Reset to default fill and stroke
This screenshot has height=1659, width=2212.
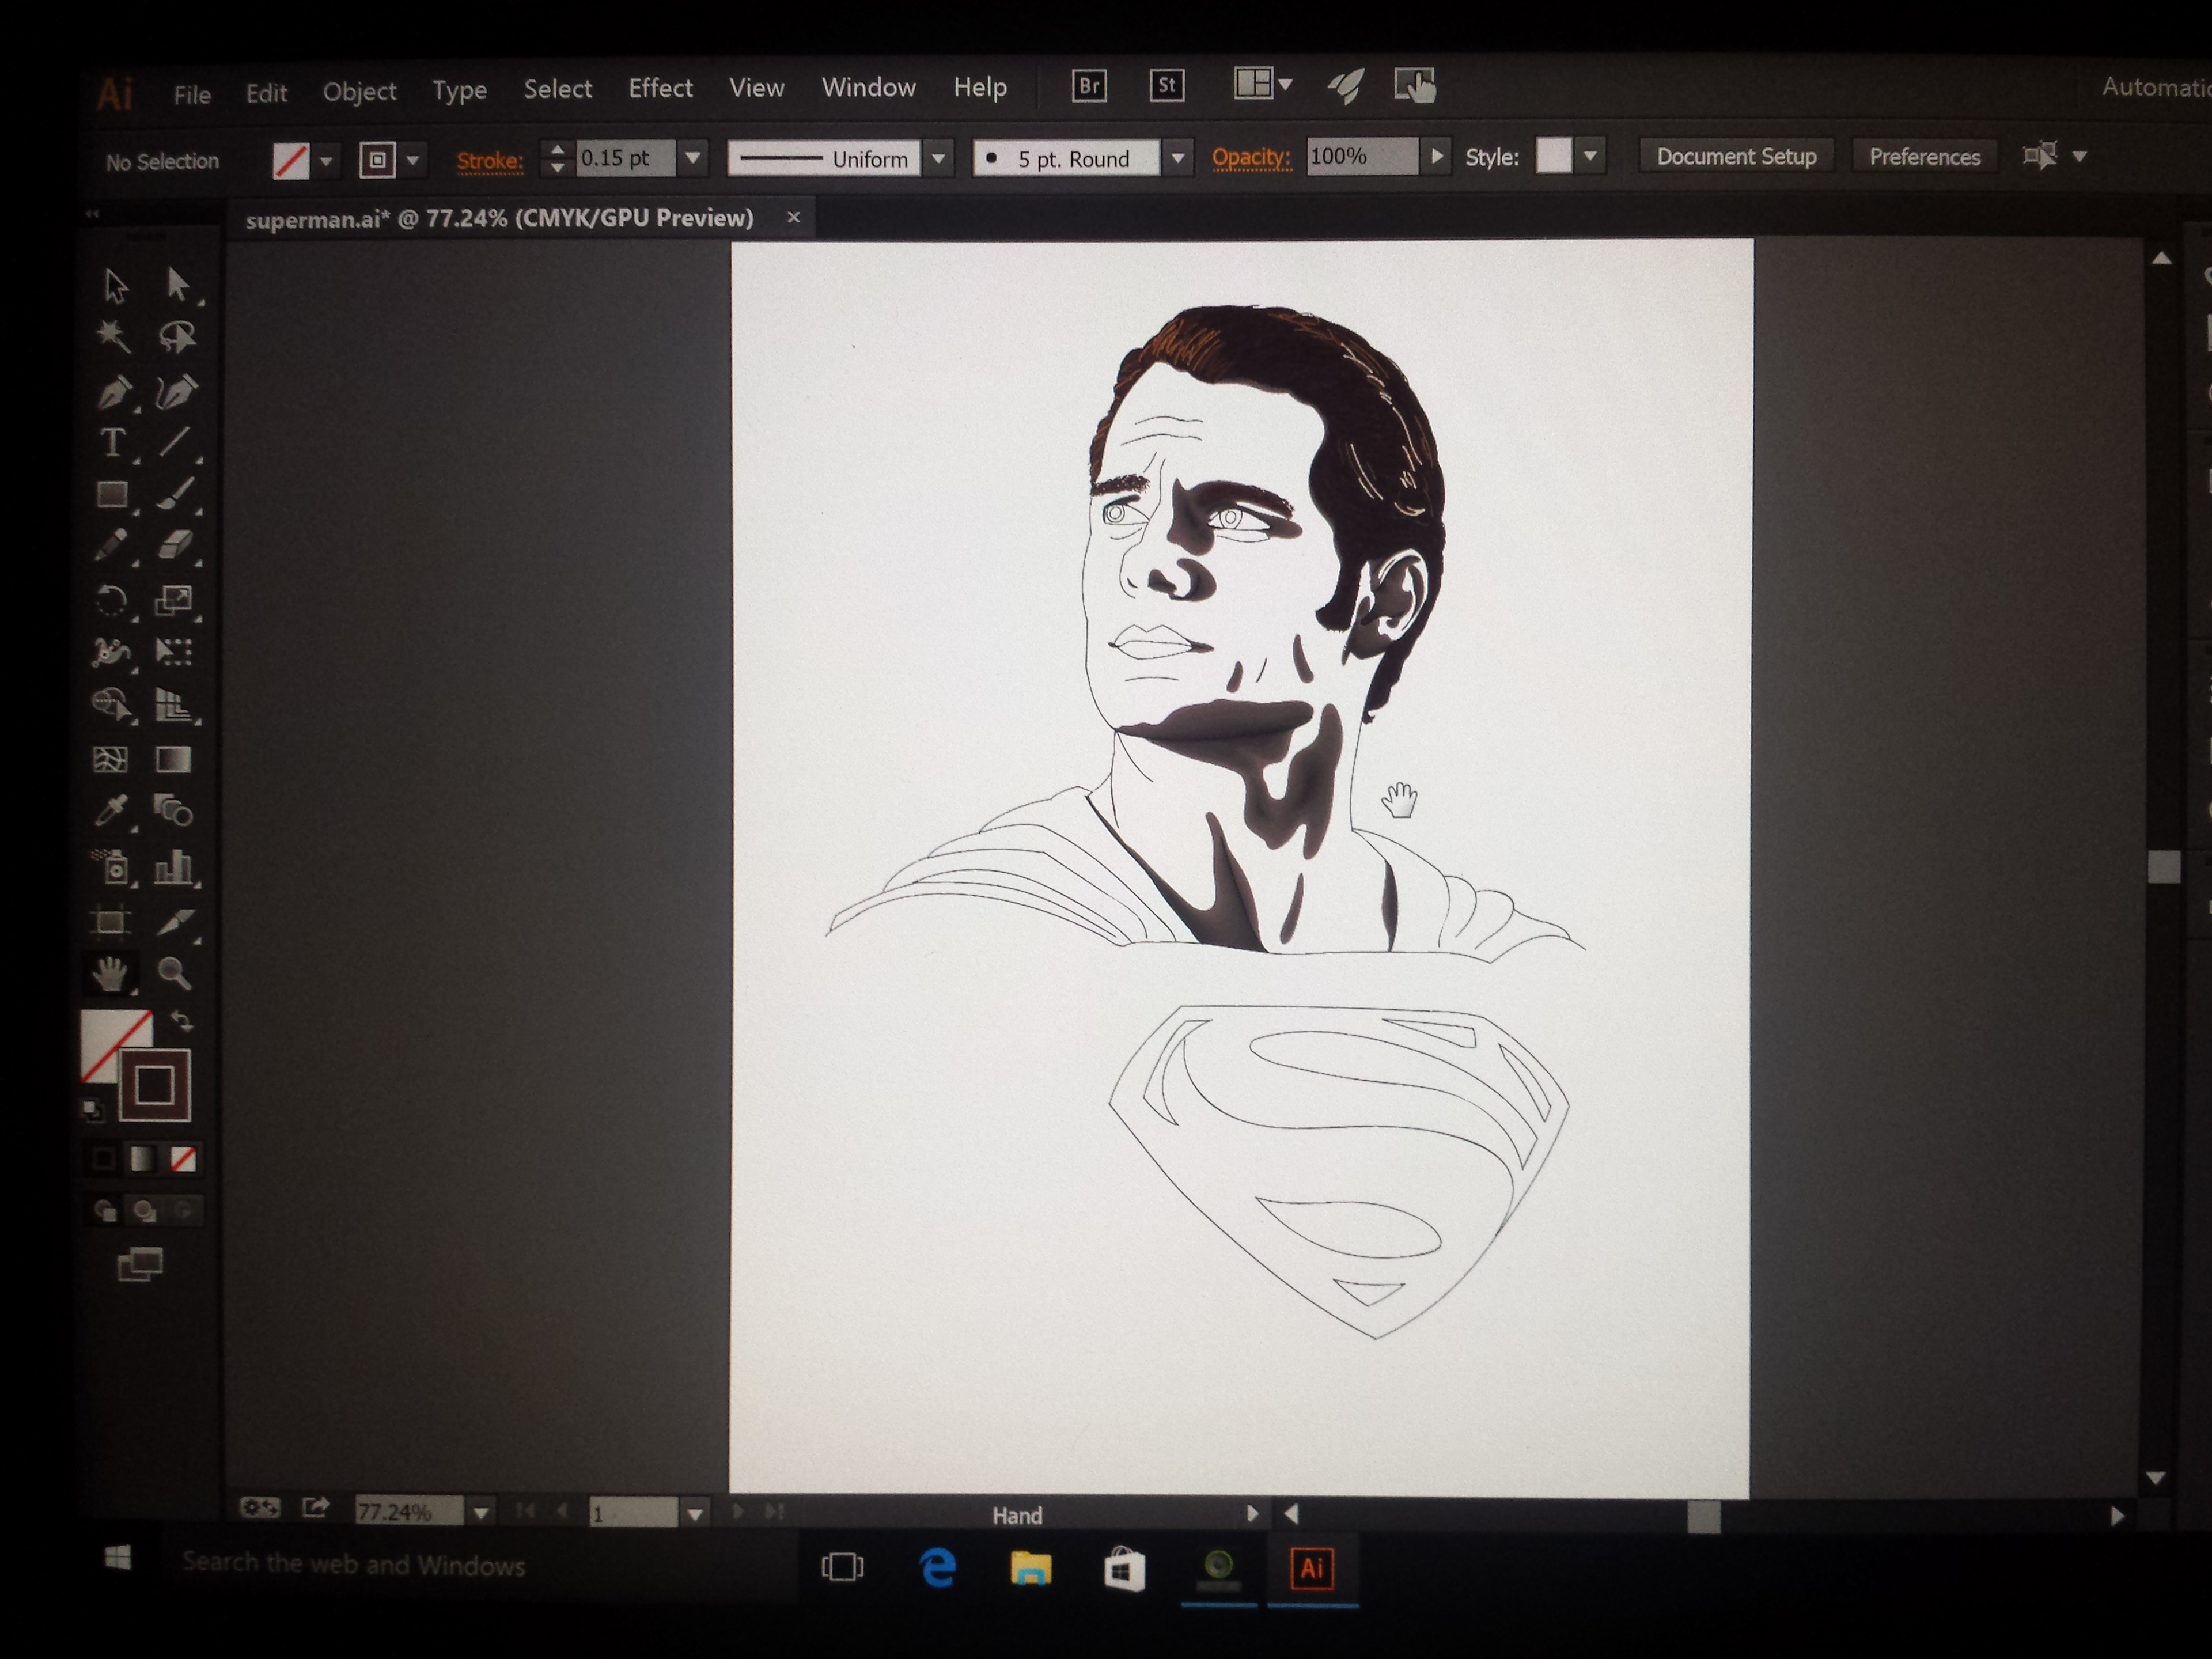tap(92, 1109)
